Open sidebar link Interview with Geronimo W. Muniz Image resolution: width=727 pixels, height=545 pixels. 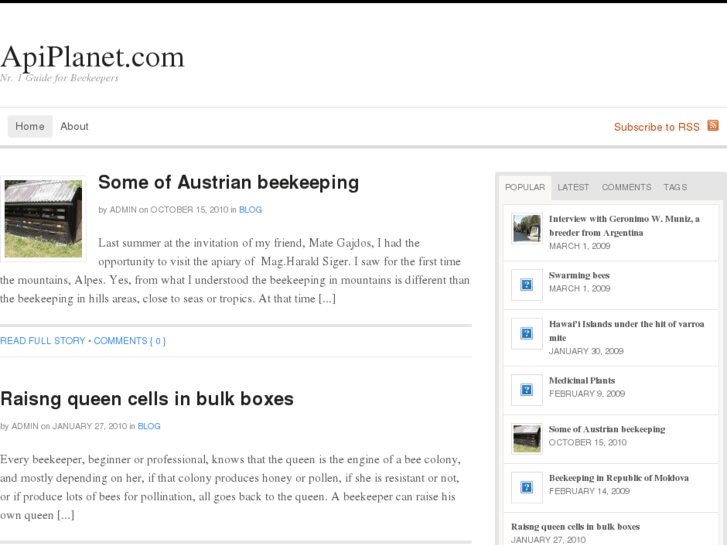[x=624, y=226]
